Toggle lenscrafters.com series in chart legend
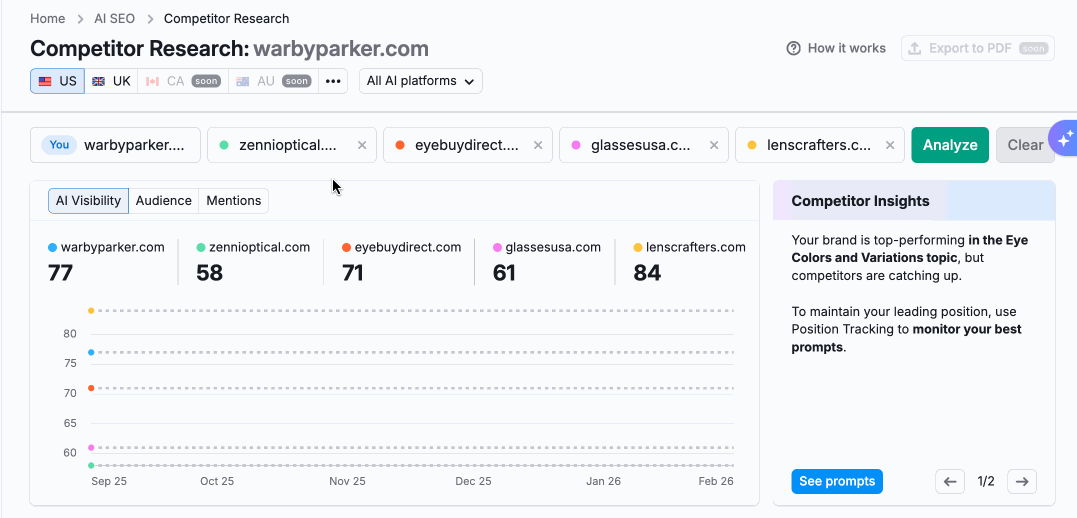 690,247
